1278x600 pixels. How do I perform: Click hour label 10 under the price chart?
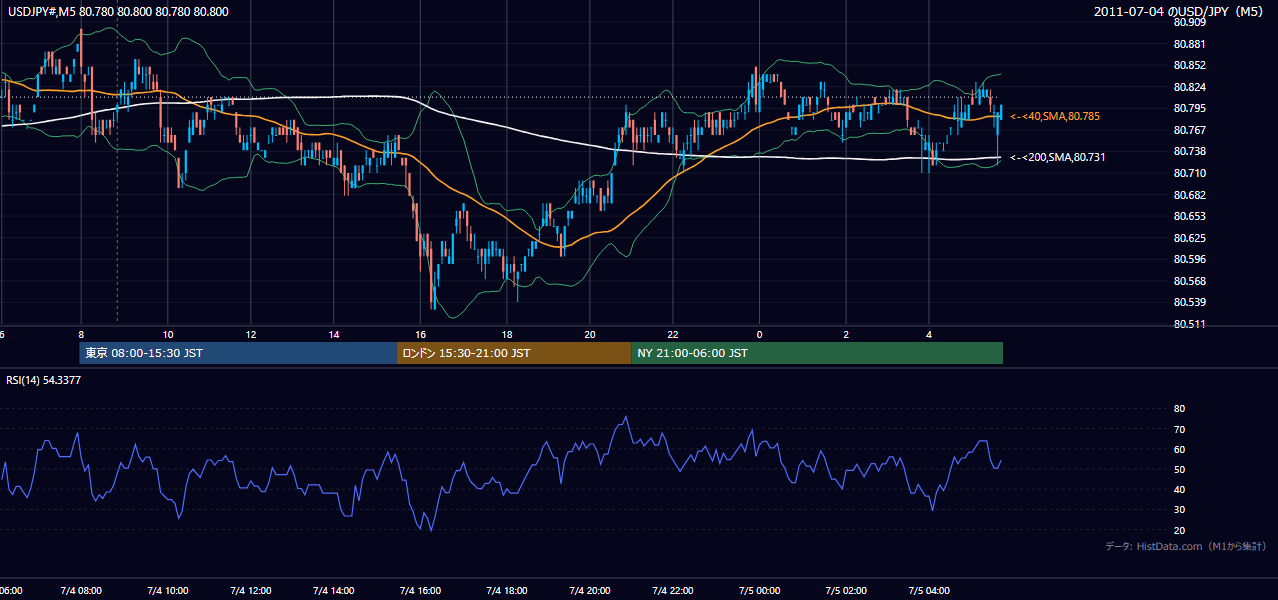(x=167, y=334)
